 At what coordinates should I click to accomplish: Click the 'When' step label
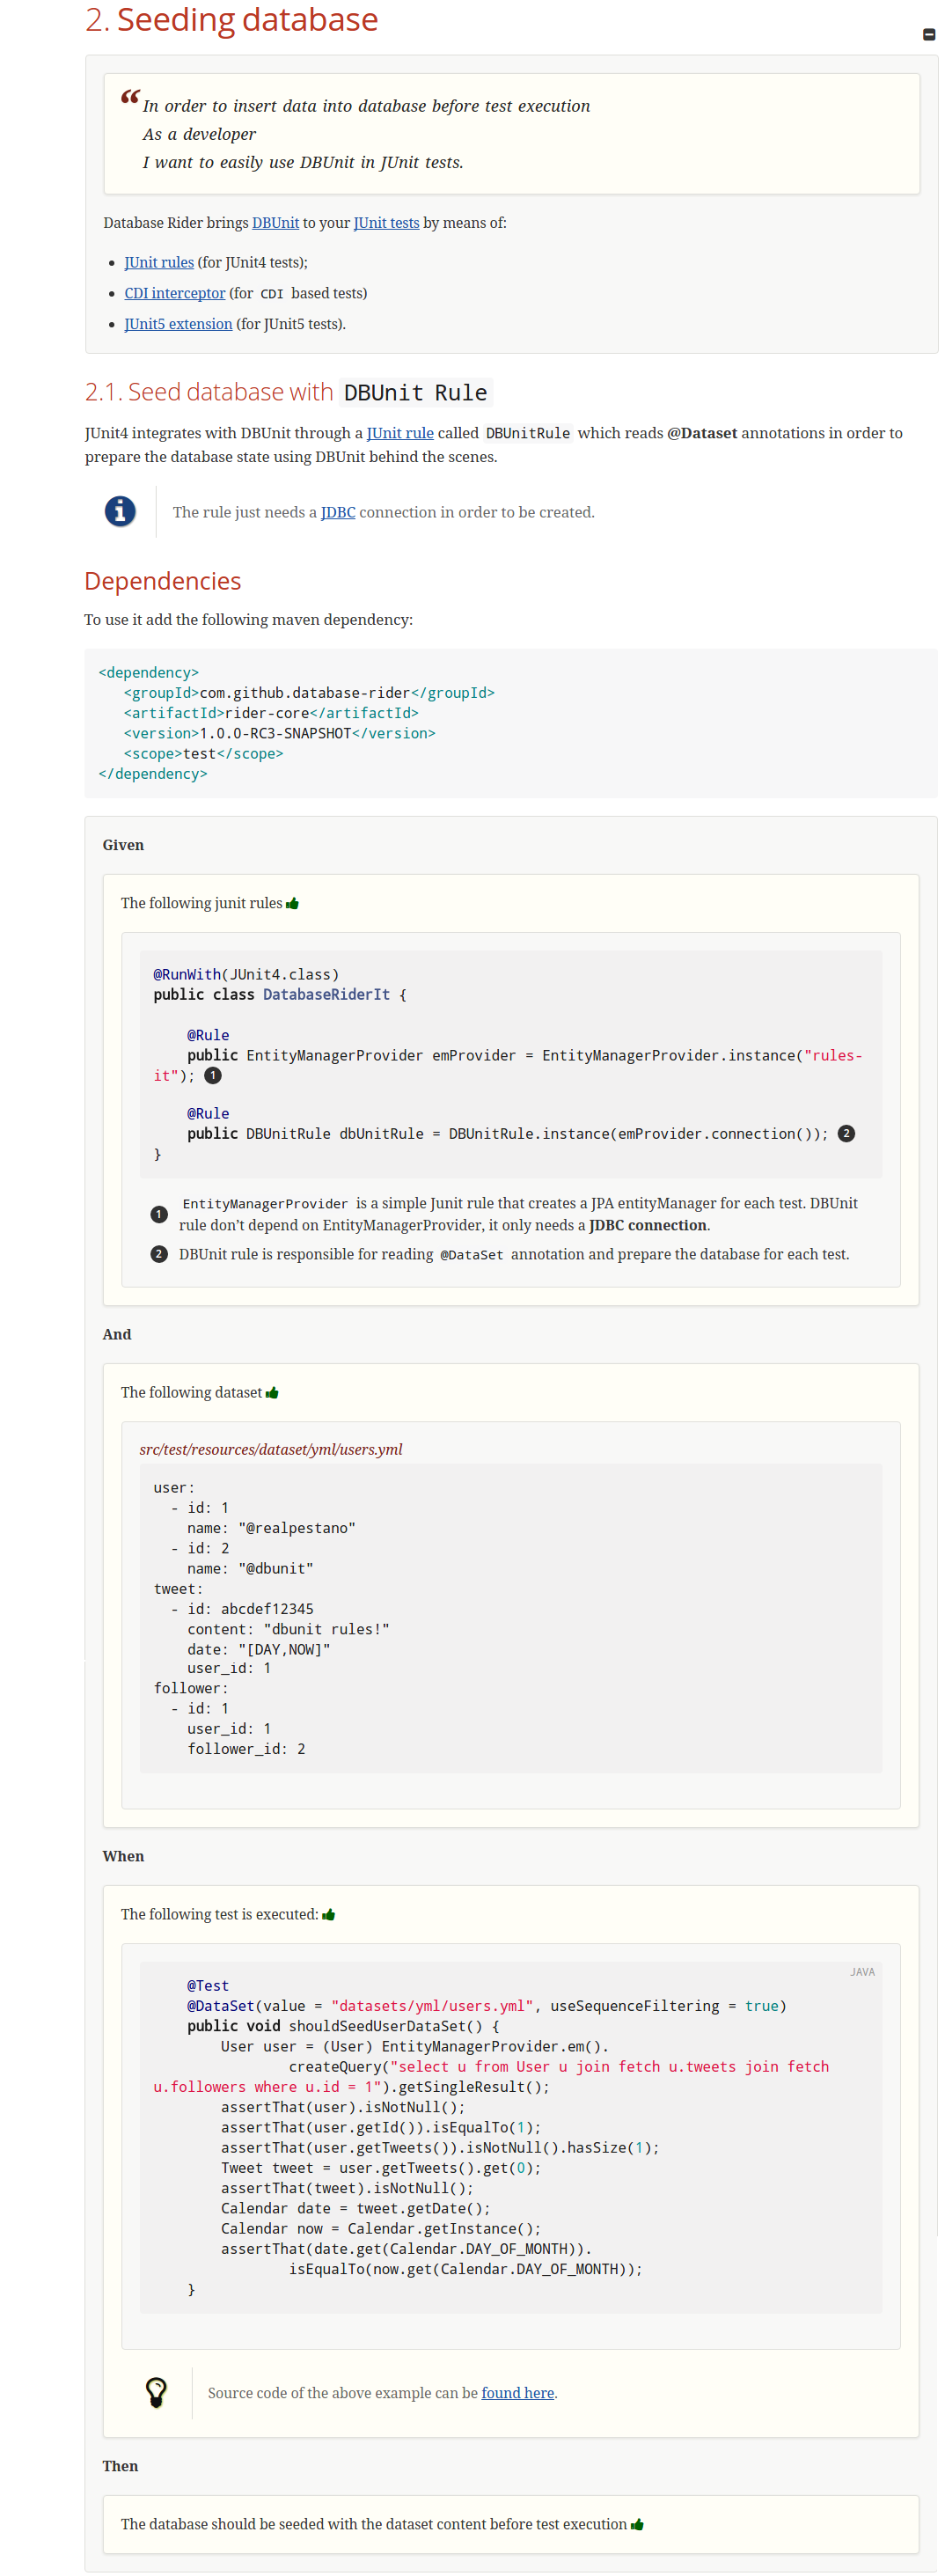[x=123, y=1857]
